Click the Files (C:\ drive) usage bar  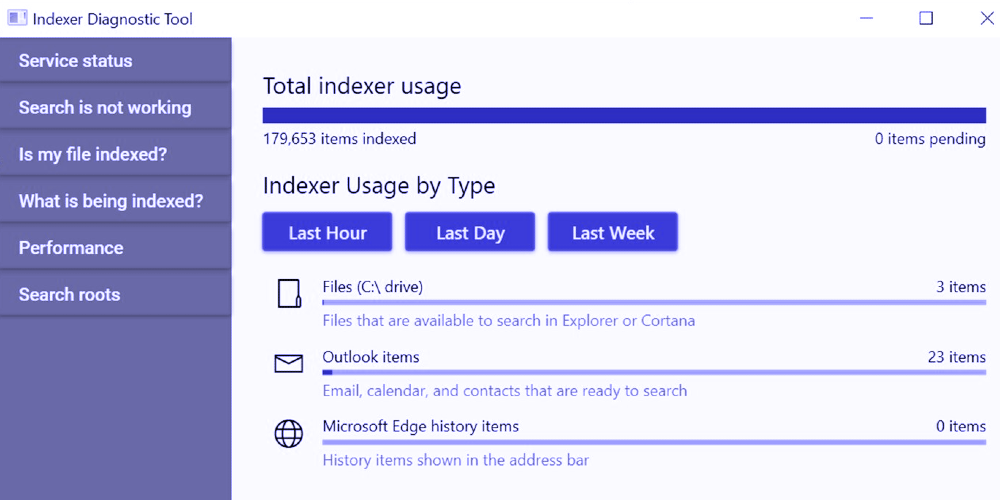point(654,302)
